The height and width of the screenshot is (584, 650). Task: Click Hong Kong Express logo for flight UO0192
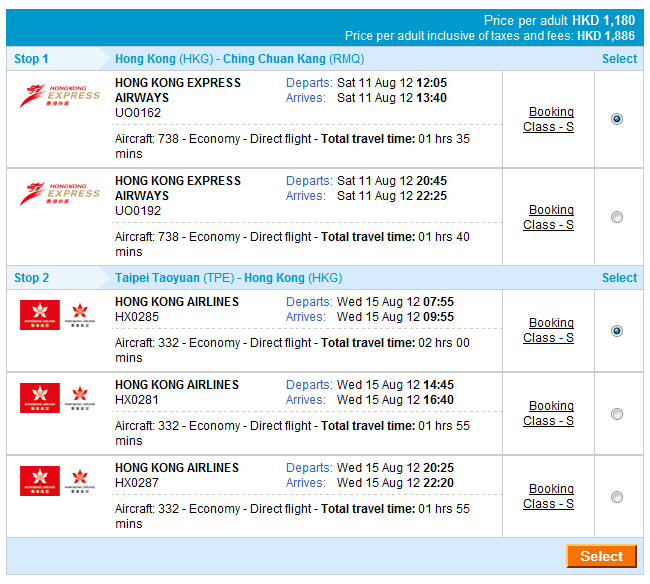(60, 195)
